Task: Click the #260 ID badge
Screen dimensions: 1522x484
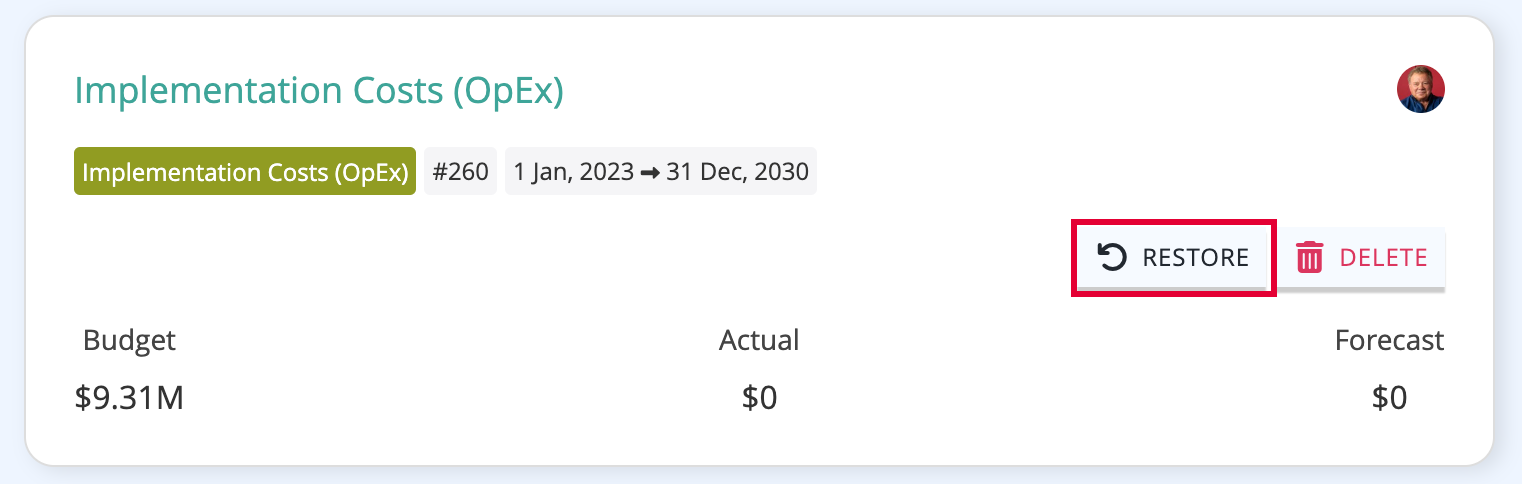Action: point(460,172)
